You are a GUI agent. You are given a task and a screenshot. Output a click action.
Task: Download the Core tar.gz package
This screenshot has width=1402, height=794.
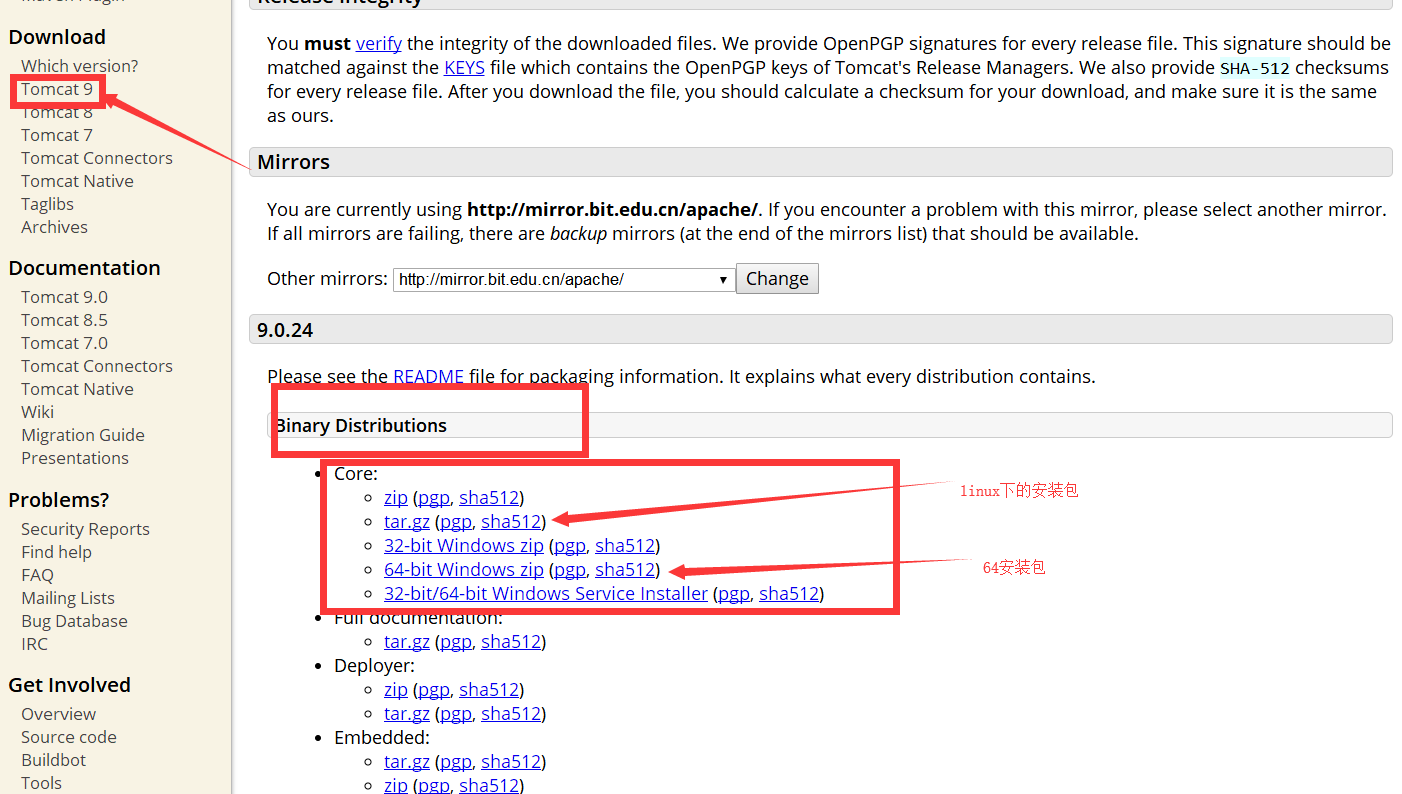point(407,521)
